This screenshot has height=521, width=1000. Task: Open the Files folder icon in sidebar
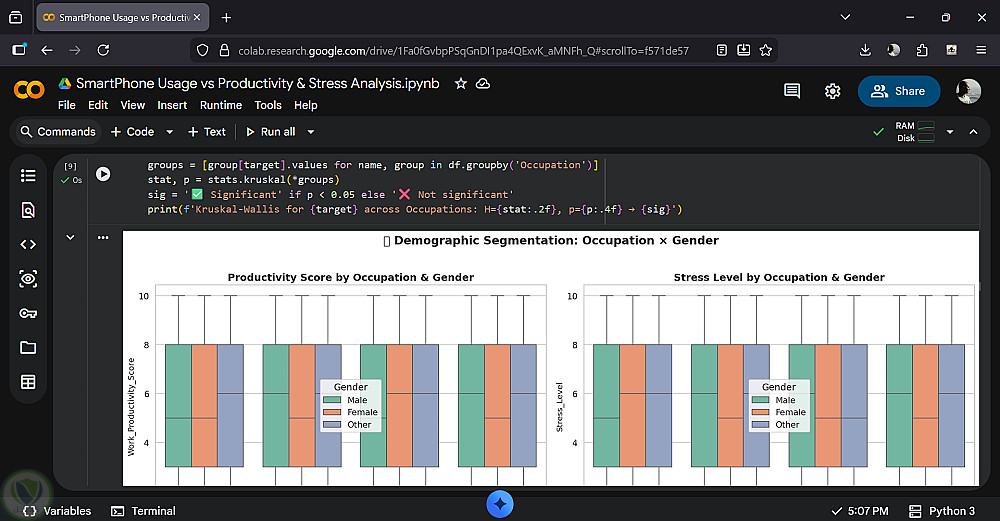tap(28, 347)
